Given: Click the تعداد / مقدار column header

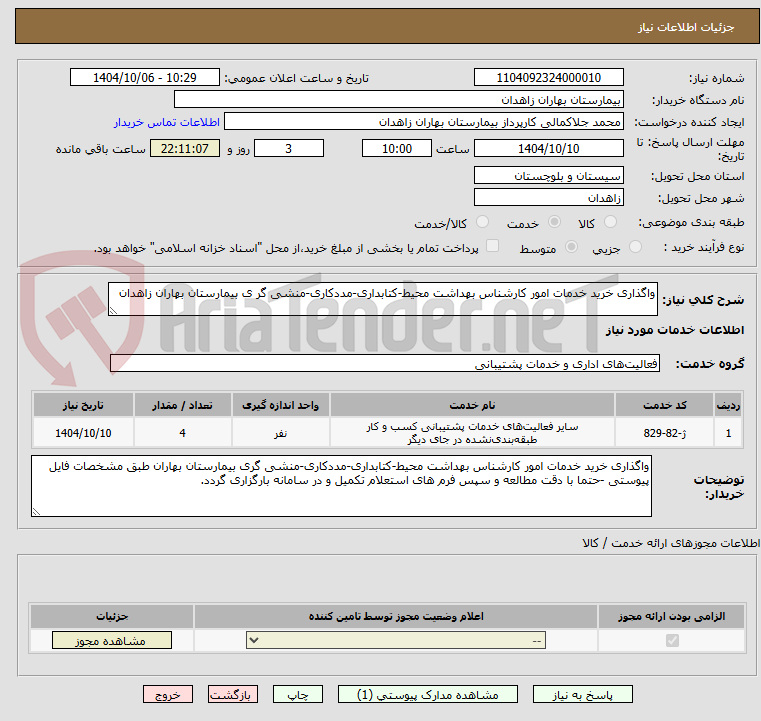Looking at the screenshot, I should click(182, 405).
